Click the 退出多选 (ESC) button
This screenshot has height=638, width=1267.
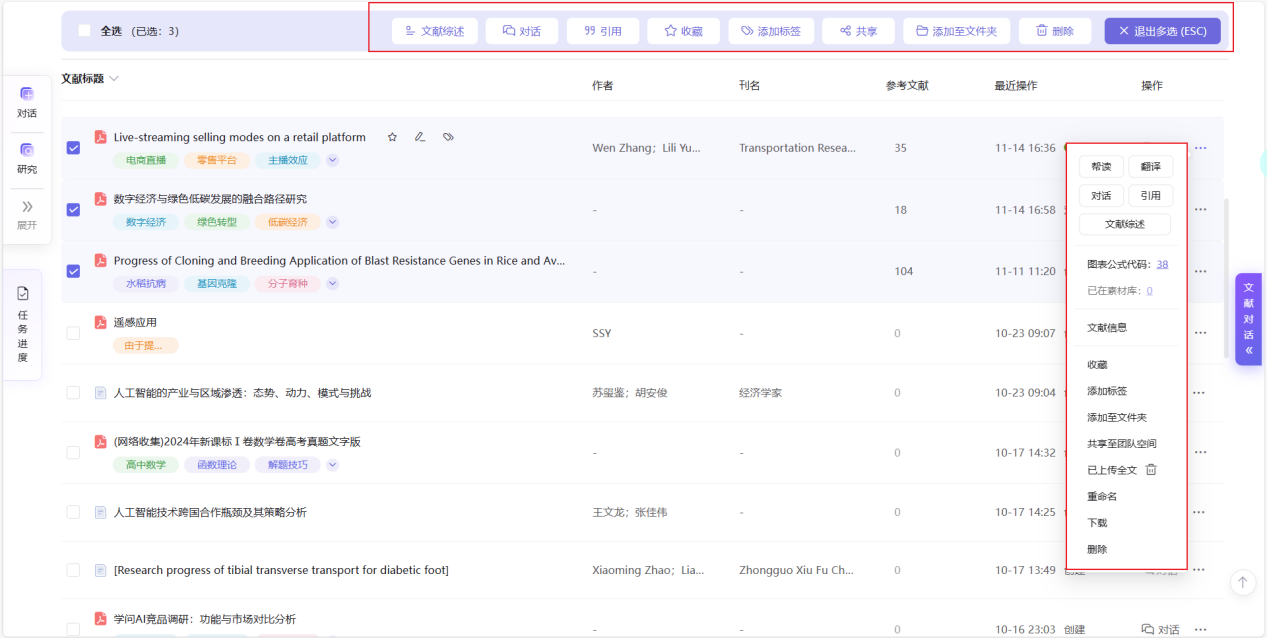coord(1162,31)
